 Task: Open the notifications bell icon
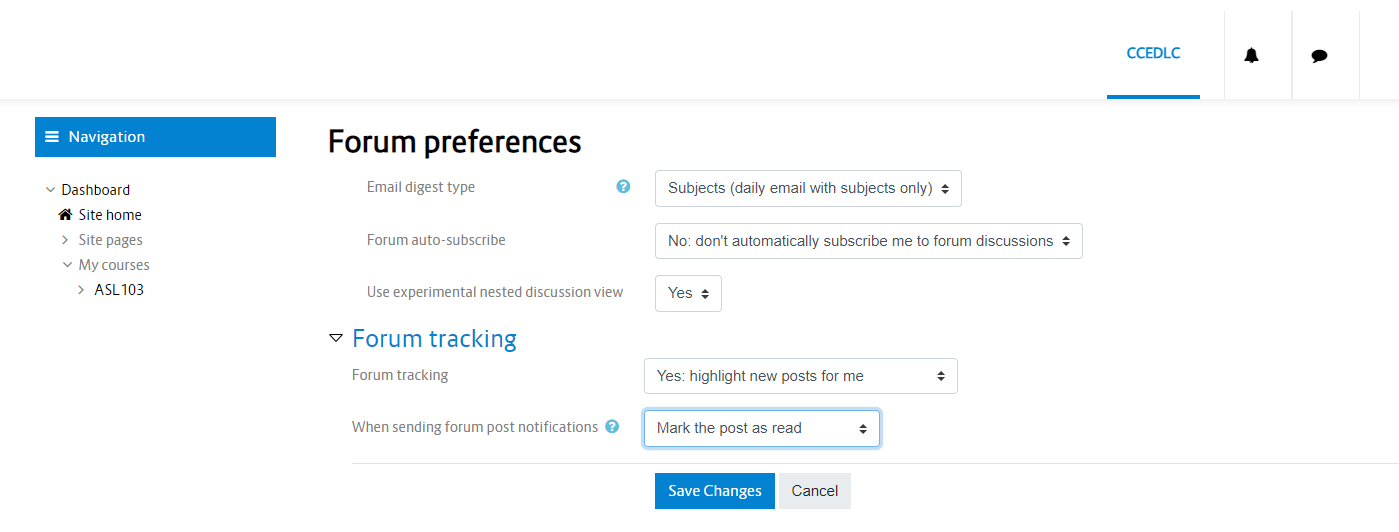click(x=1251, y=56)
